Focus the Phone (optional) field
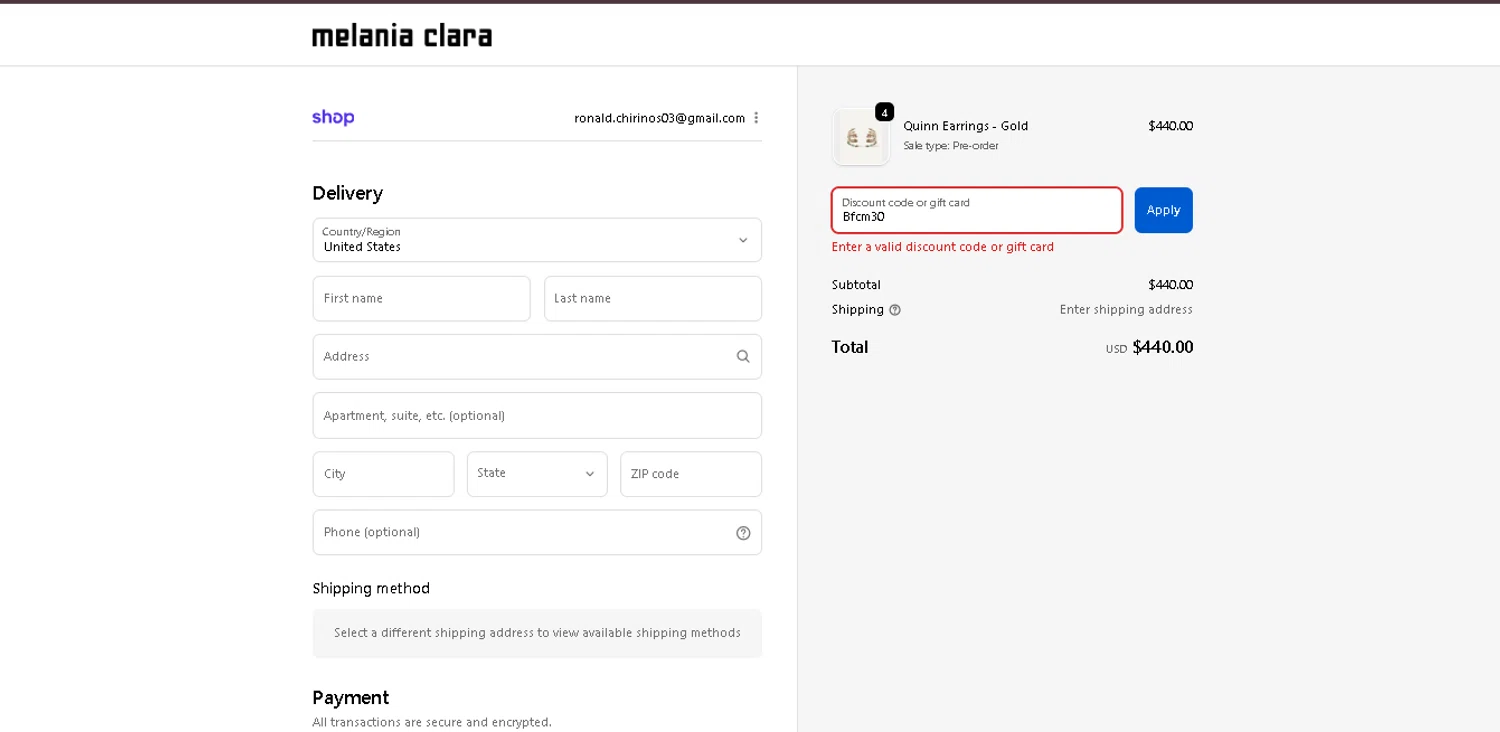Screen dimensions: 1500x732 [x=537, y=532]
